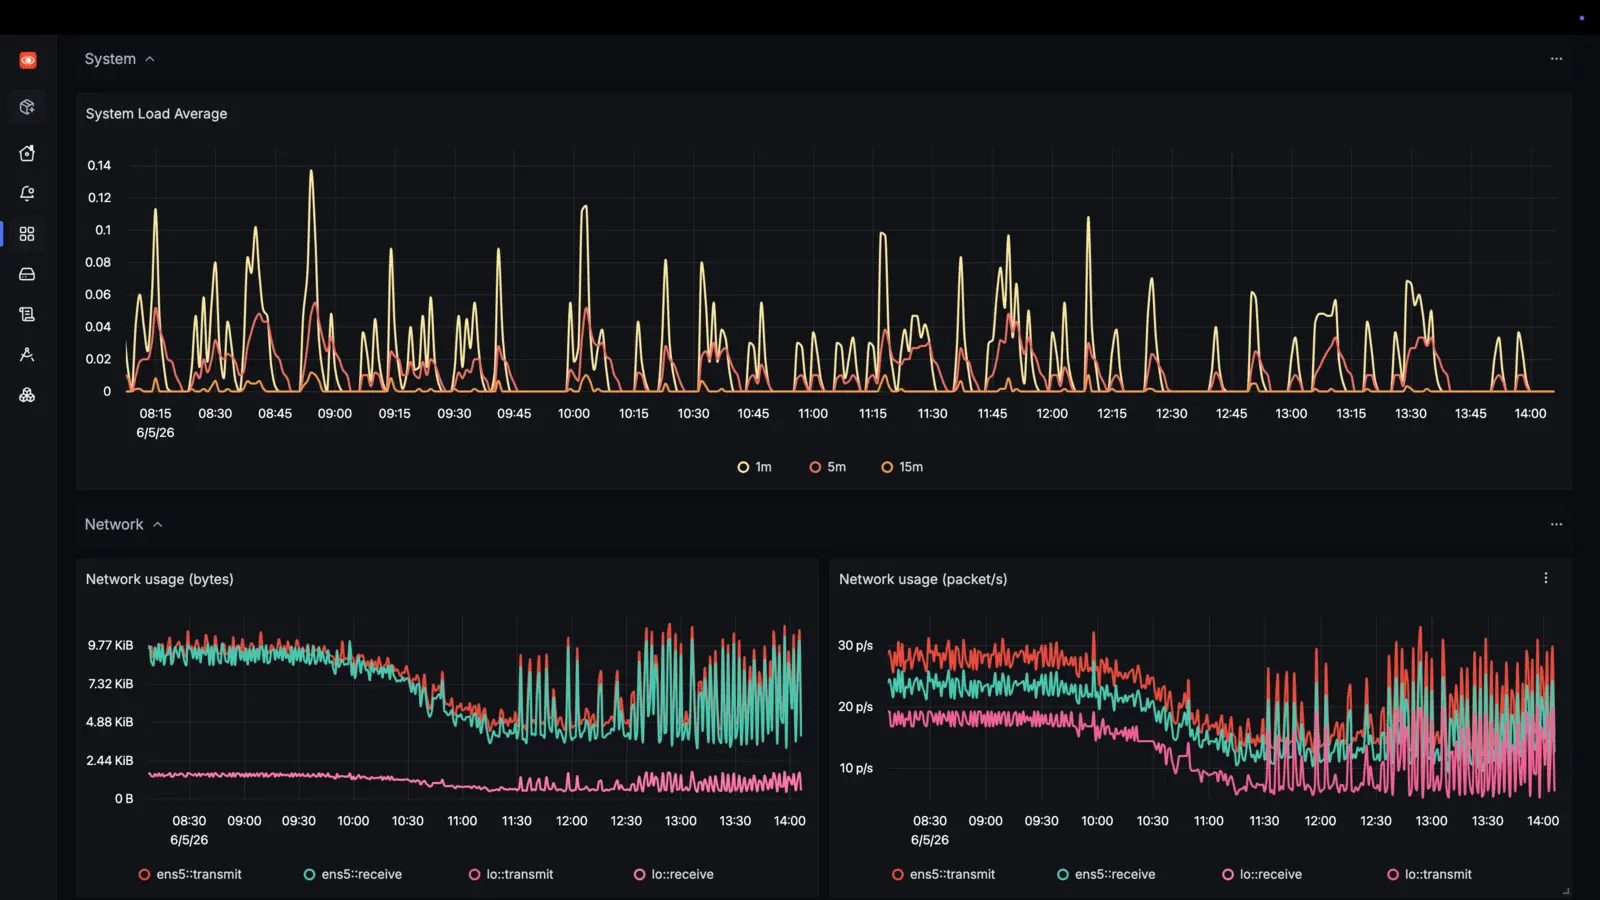
Task: Click the System Load Average panel title
Action: pos(156,114)
